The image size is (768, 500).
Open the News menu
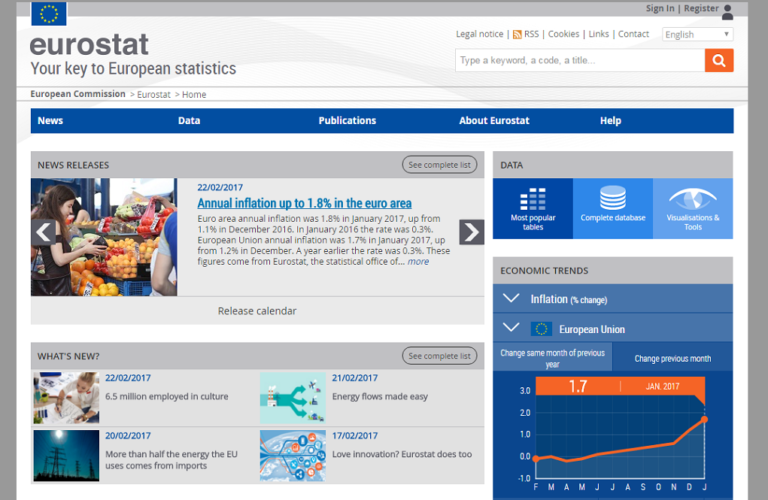(50, 120)
